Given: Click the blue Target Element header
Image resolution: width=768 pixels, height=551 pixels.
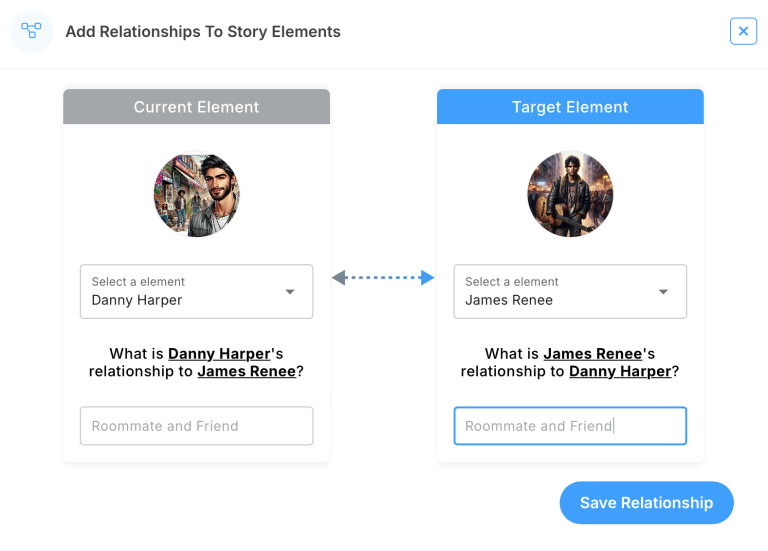Looking at the screenshot, I should click(570, 107).
